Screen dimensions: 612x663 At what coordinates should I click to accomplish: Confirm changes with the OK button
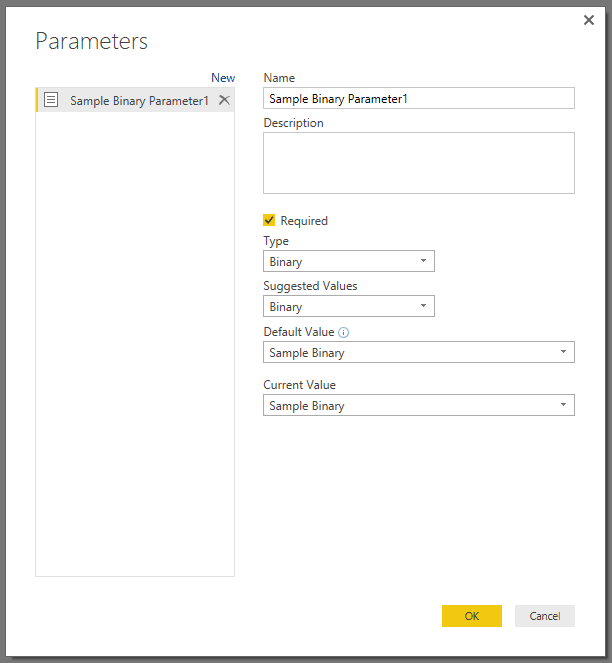click(471, 616)
